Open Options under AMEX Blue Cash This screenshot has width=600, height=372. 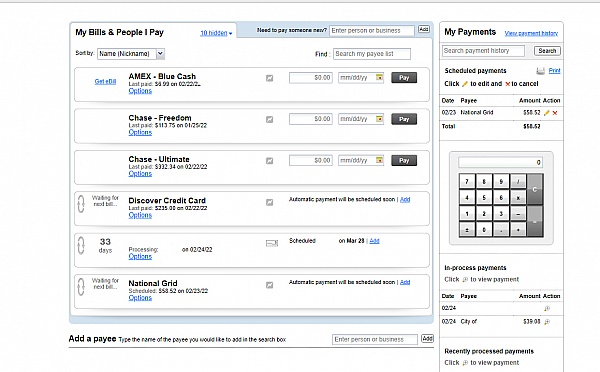click(140, 91)
